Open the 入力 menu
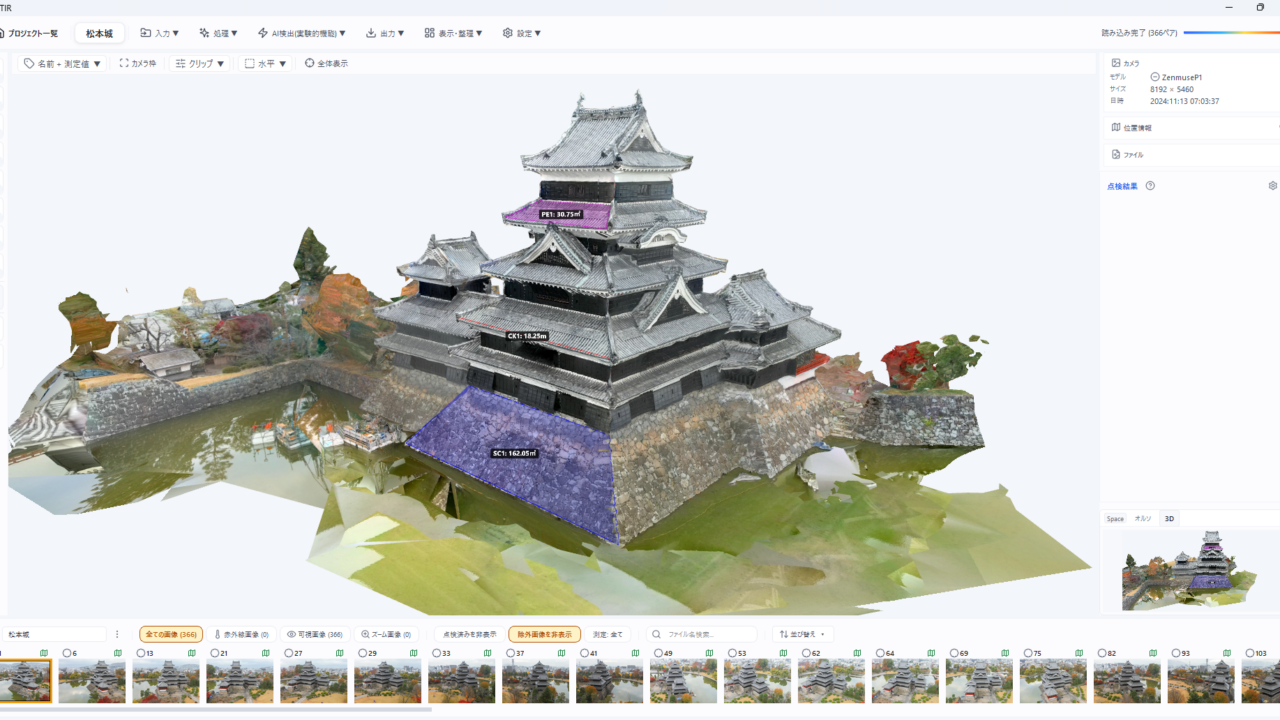Viewport: 1280px width, 720px height. (x=160, y=33)
